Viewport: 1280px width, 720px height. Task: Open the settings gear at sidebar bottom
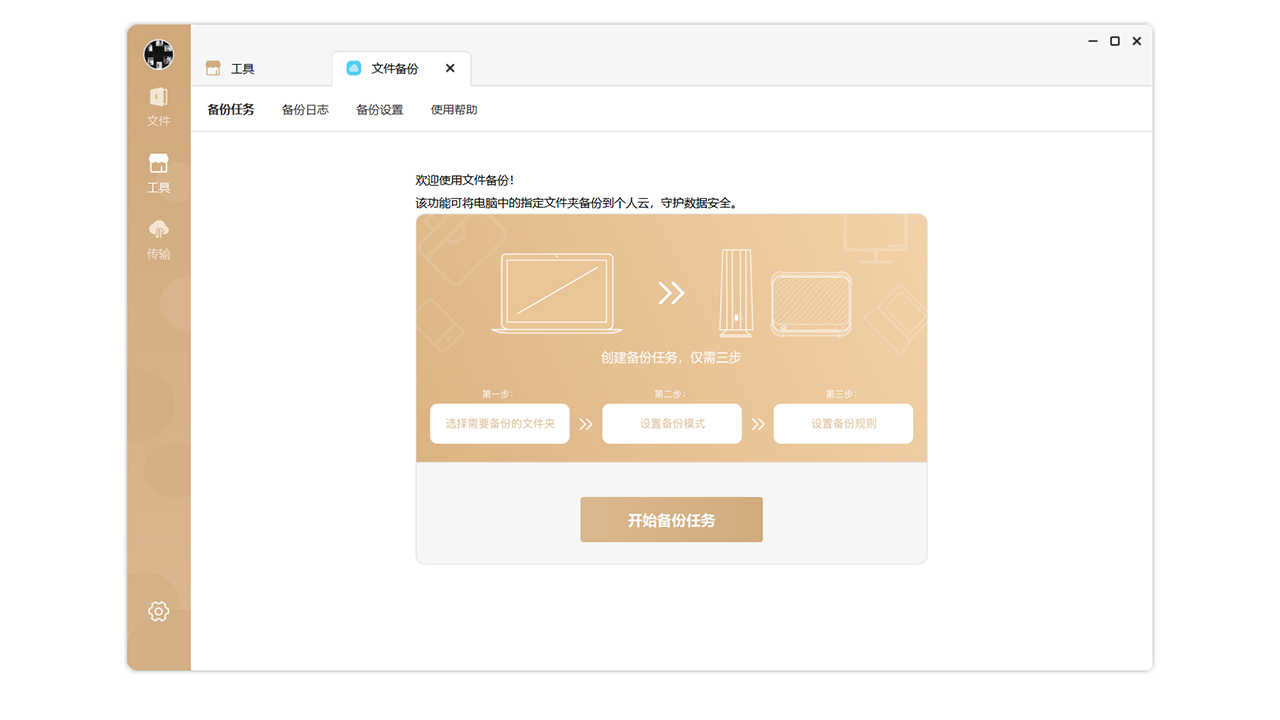coord(158,610)
